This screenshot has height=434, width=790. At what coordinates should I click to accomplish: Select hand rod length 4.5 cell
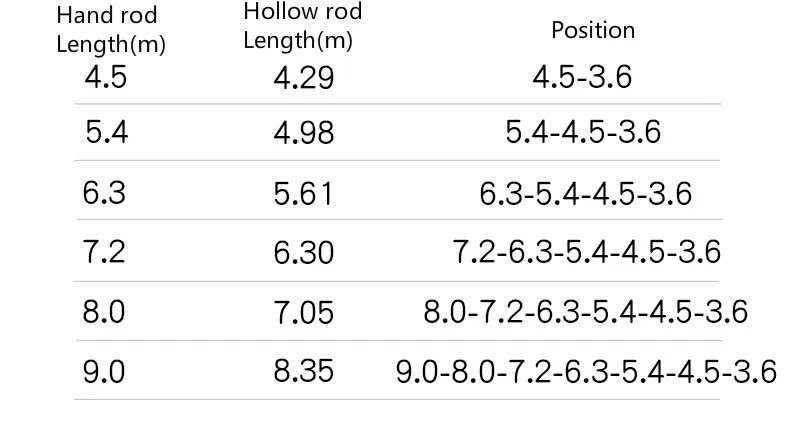pos(105,77)
